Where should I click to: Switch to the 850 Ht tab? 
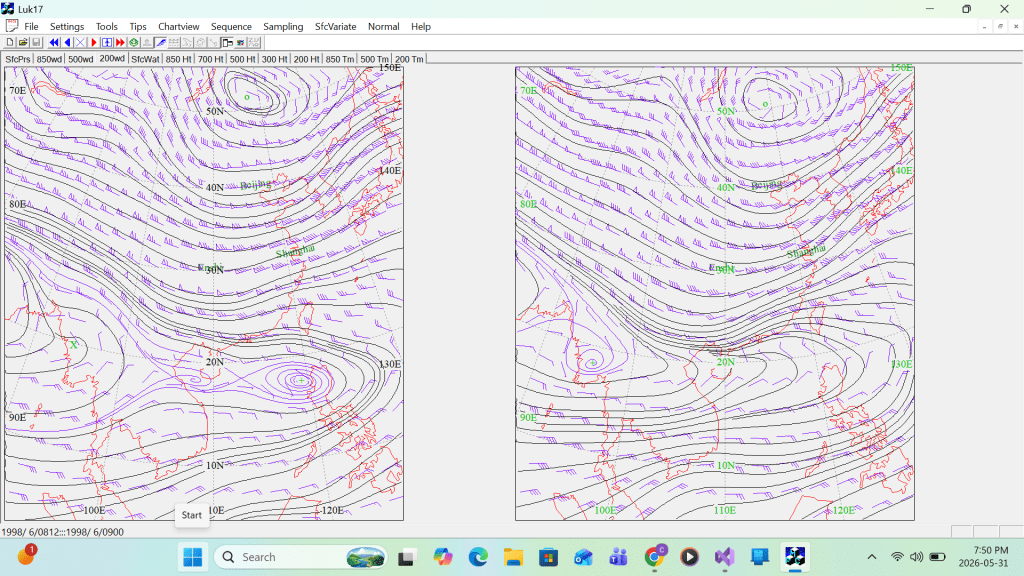pos(178,59)
